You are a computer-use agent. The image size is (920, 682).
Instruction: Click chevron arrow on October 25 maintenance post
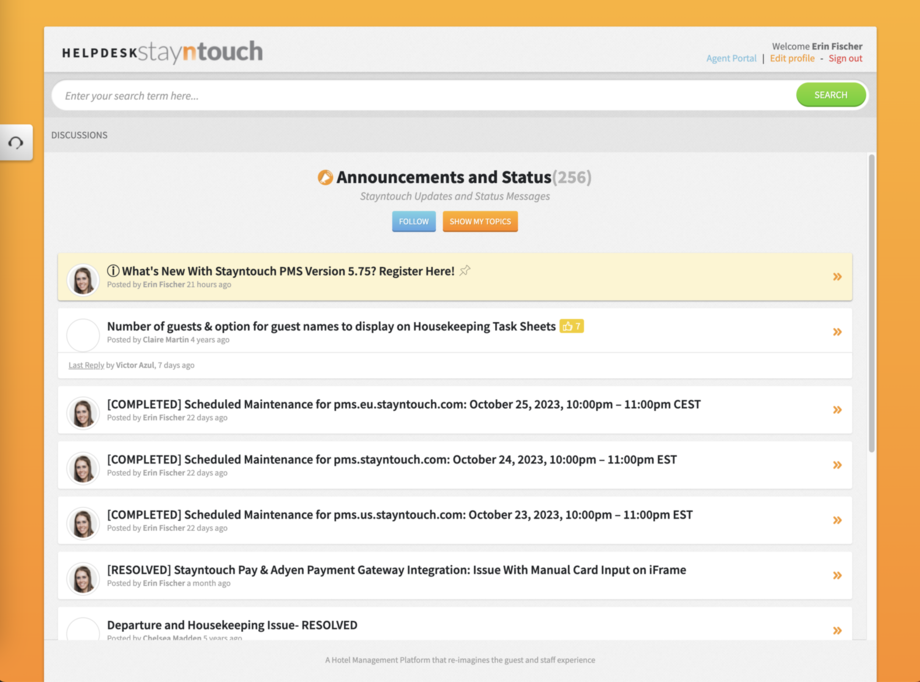pos(837,410)
